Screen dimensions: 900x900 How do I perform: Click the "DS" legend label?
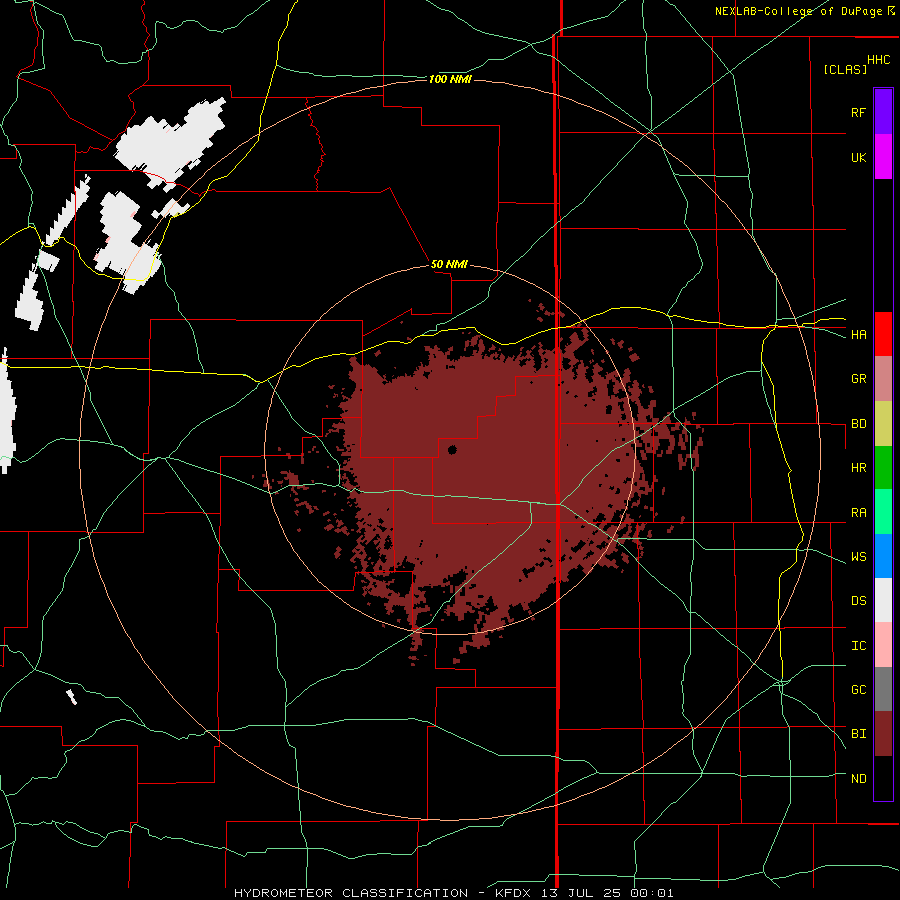click(858, 601)
